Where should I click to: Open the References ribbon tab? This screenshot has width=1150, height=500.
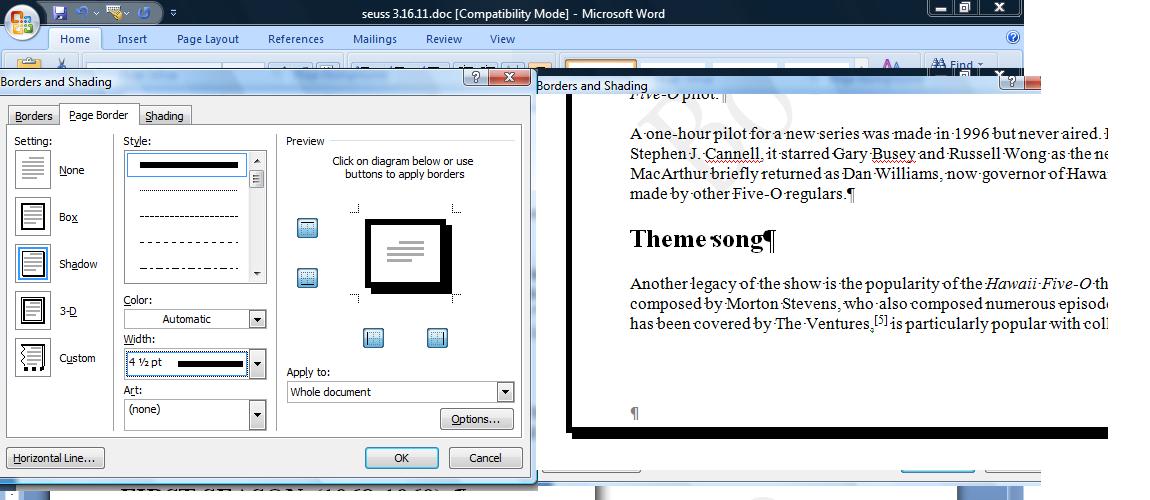click(x=296, y=39)
